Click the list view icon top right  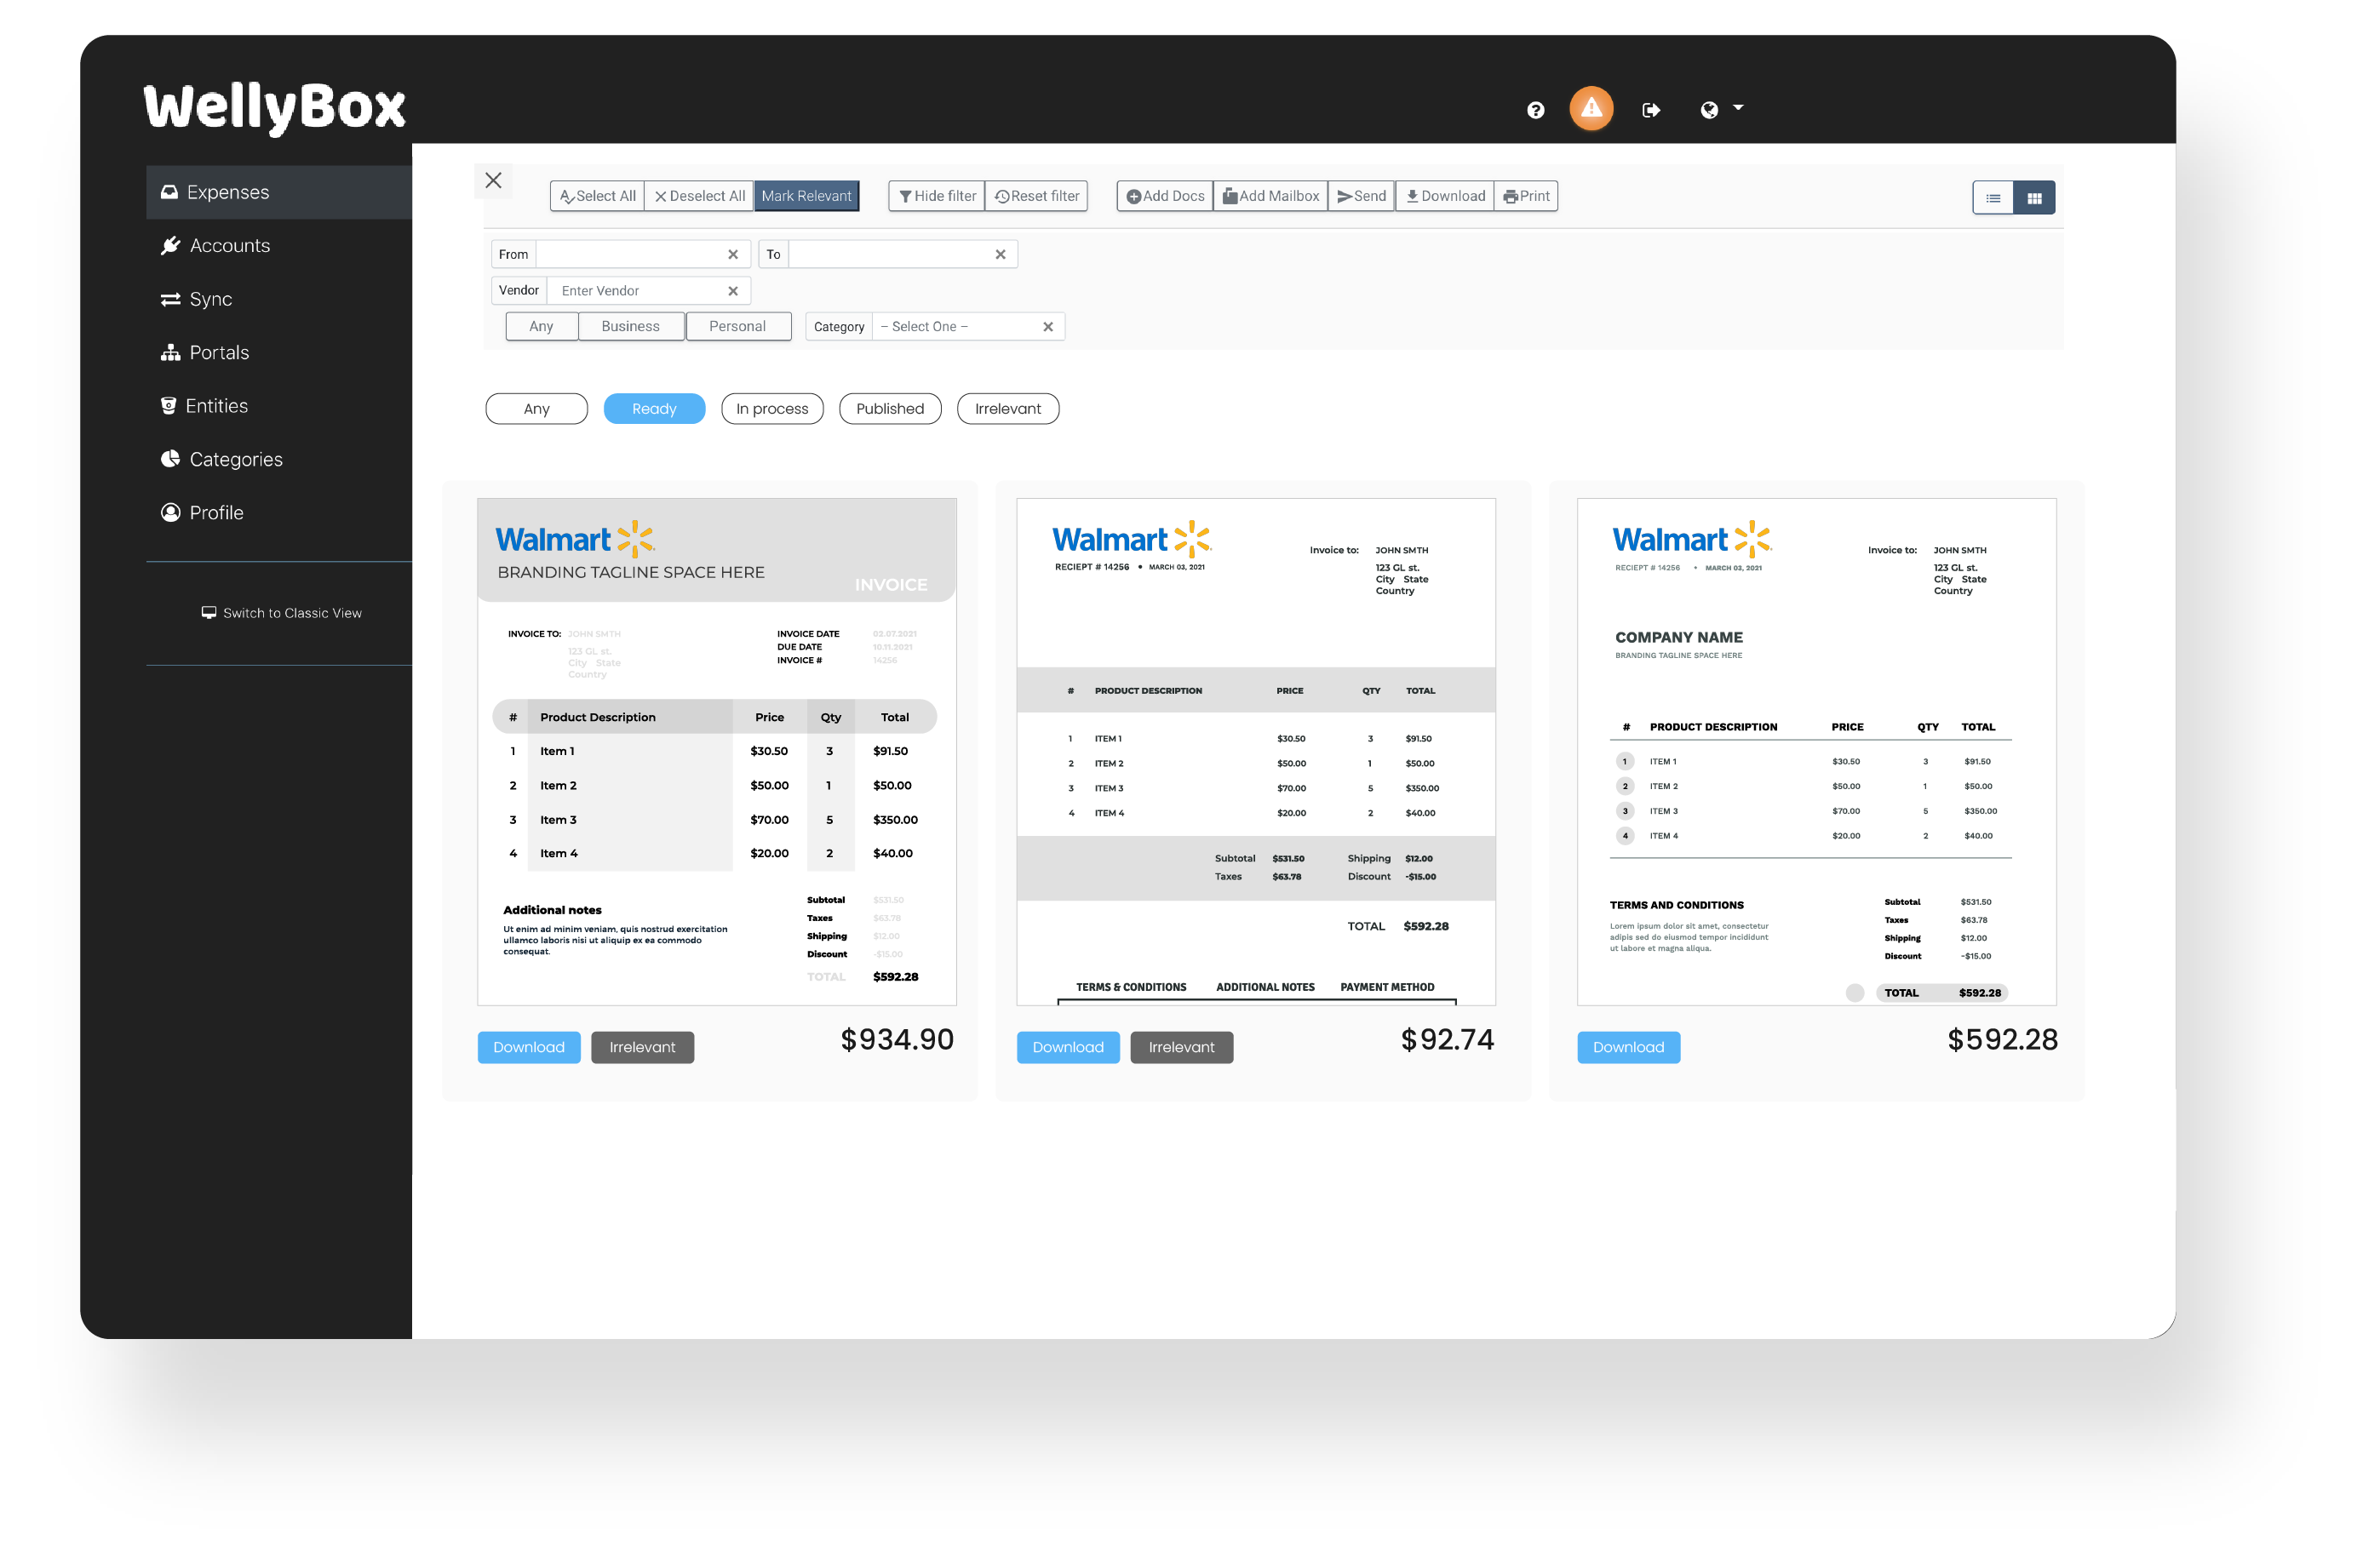pos(1993,194)
